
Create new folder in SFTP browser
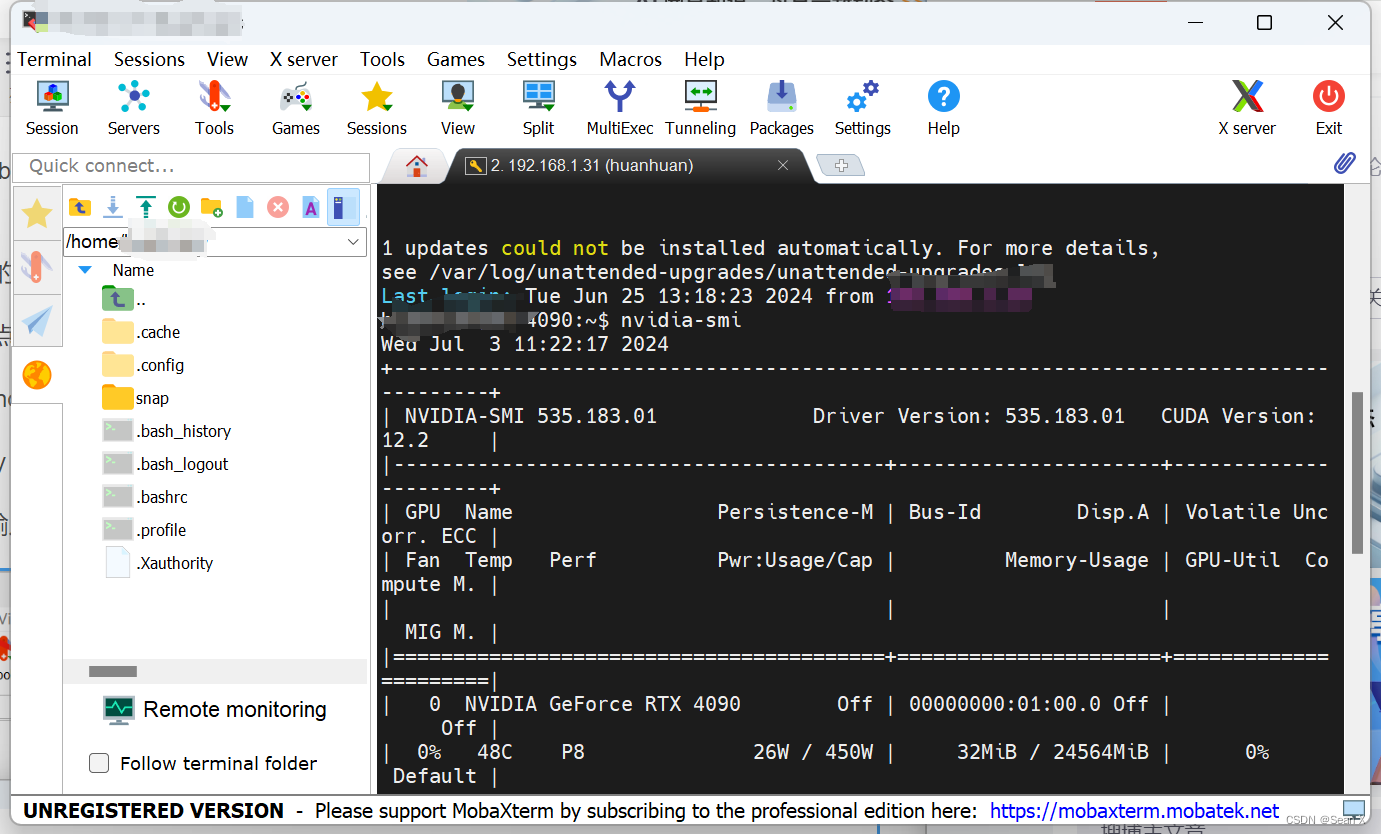point(212,207)
